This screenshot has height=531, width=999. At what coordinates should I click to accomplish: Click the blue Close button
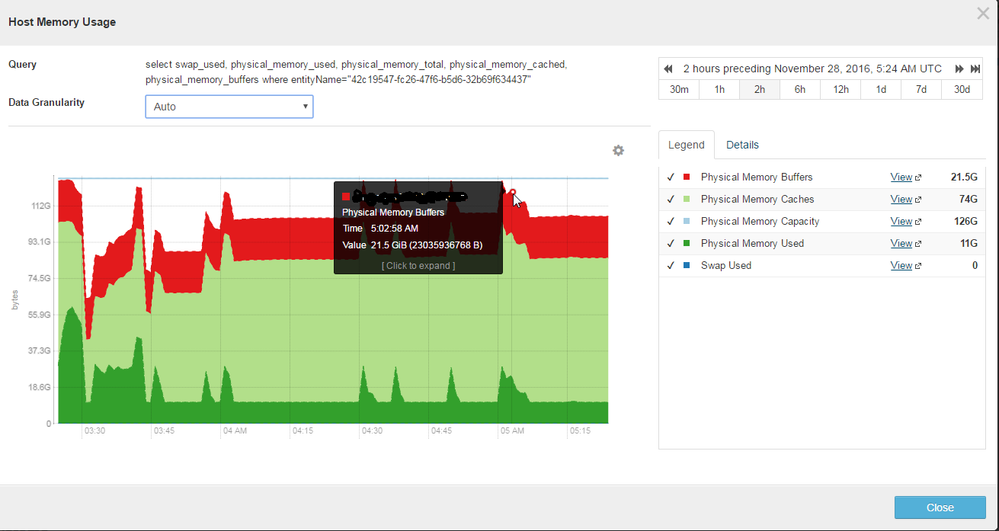tap(940, 507)
